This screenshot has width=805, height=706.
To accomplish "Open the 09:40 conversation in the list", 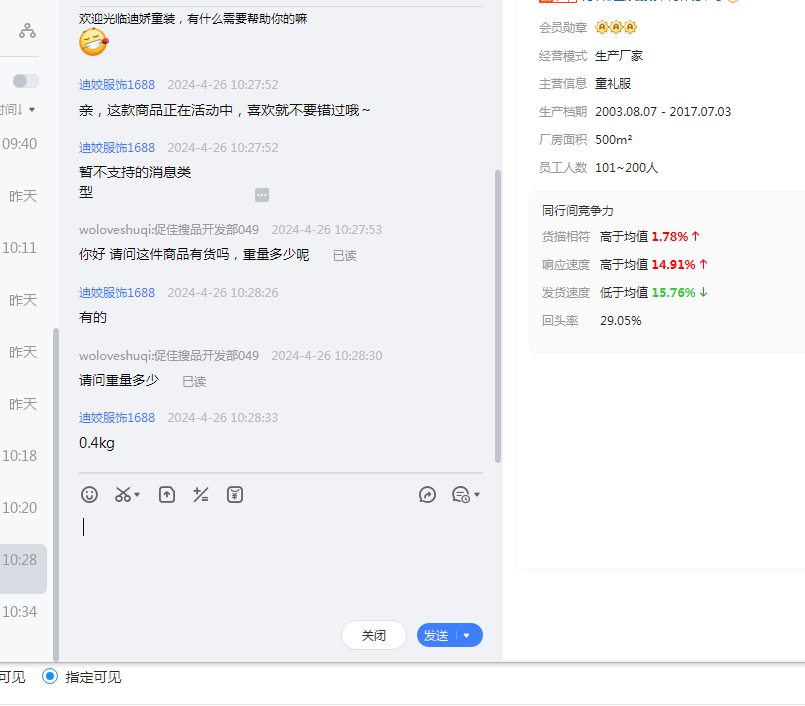I will (x=20, y=144).
